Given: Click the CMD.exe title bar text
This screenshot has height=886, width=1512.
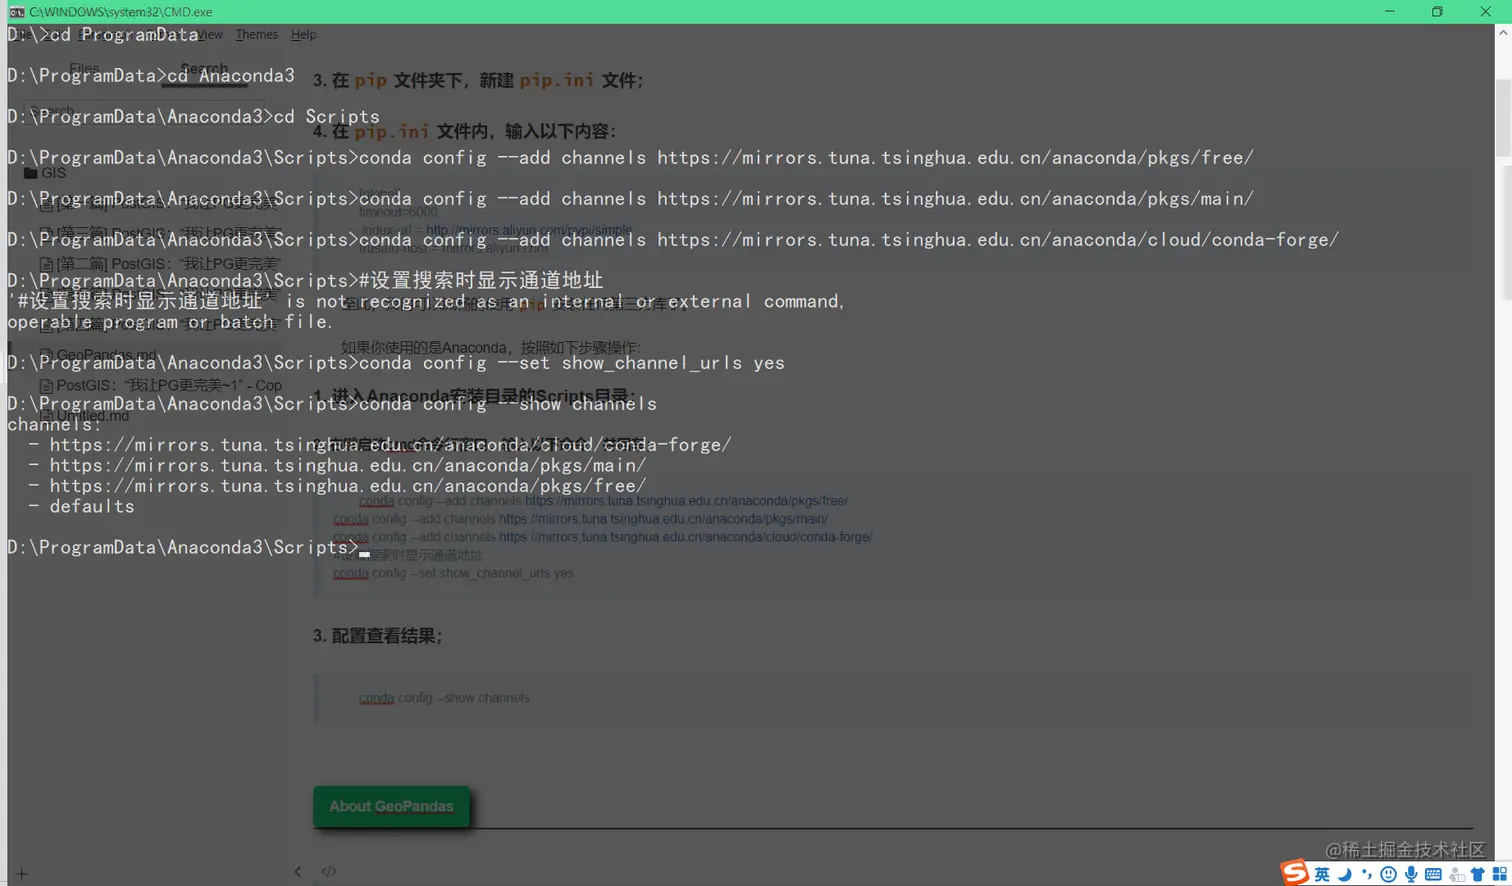Looking at the screenshot, I should coord(120,12).
